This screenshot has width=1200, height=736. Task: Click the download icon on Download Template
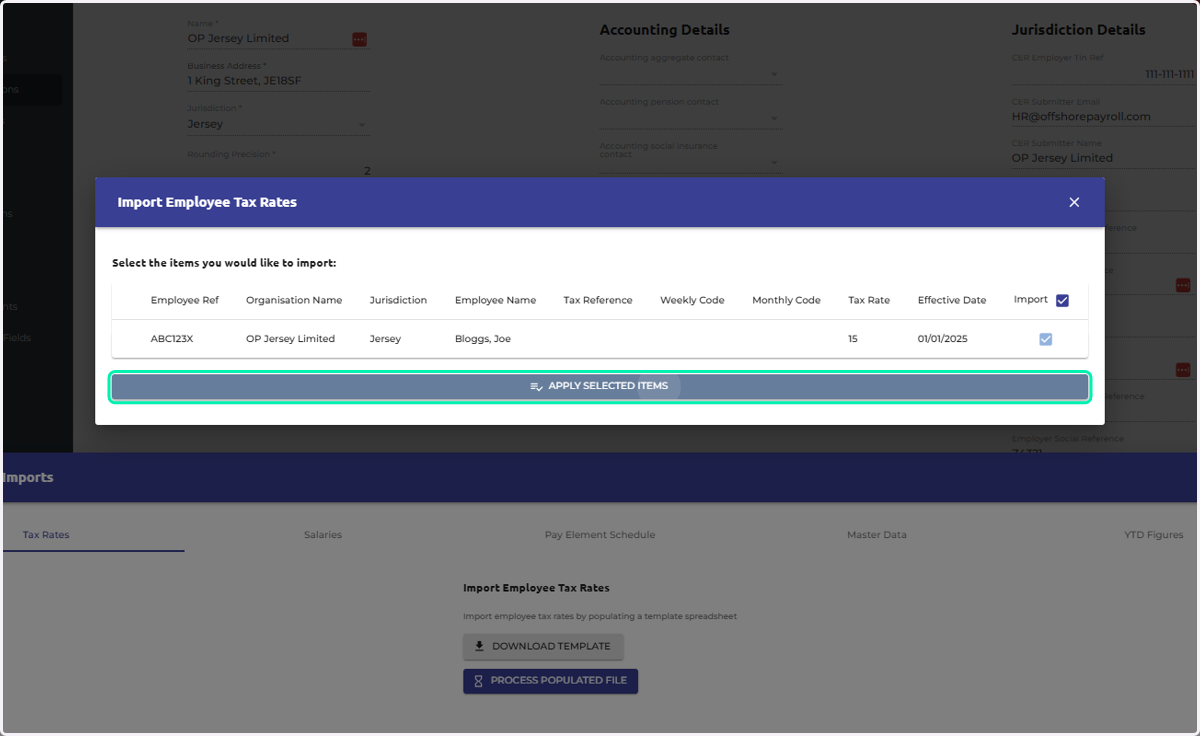coord(479,646)
